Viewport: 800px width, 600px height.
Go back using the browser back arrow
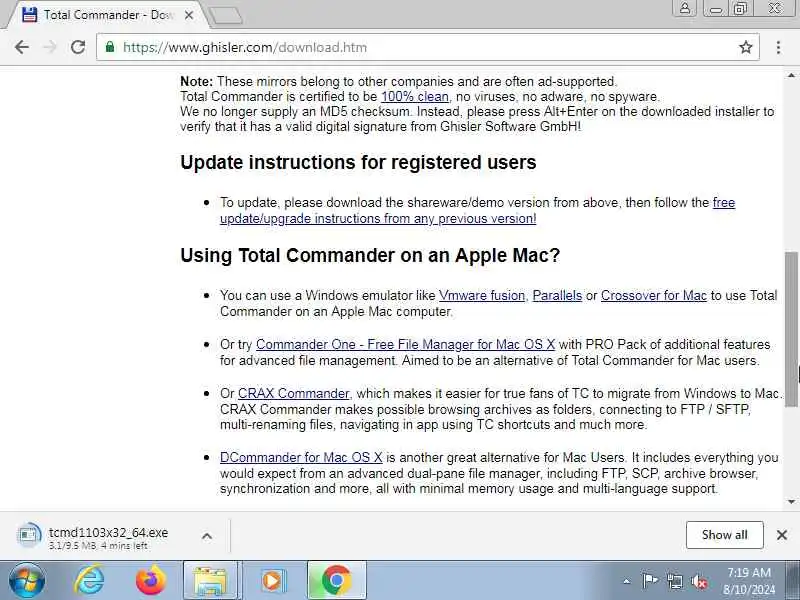[x=22, y=47]
